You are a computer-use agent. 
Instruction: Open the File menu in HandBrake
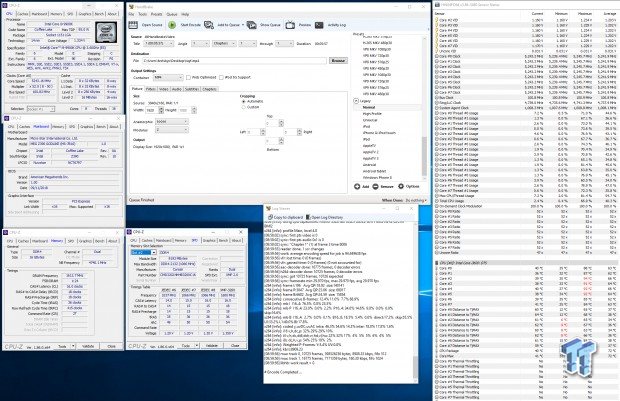(132, 14)
